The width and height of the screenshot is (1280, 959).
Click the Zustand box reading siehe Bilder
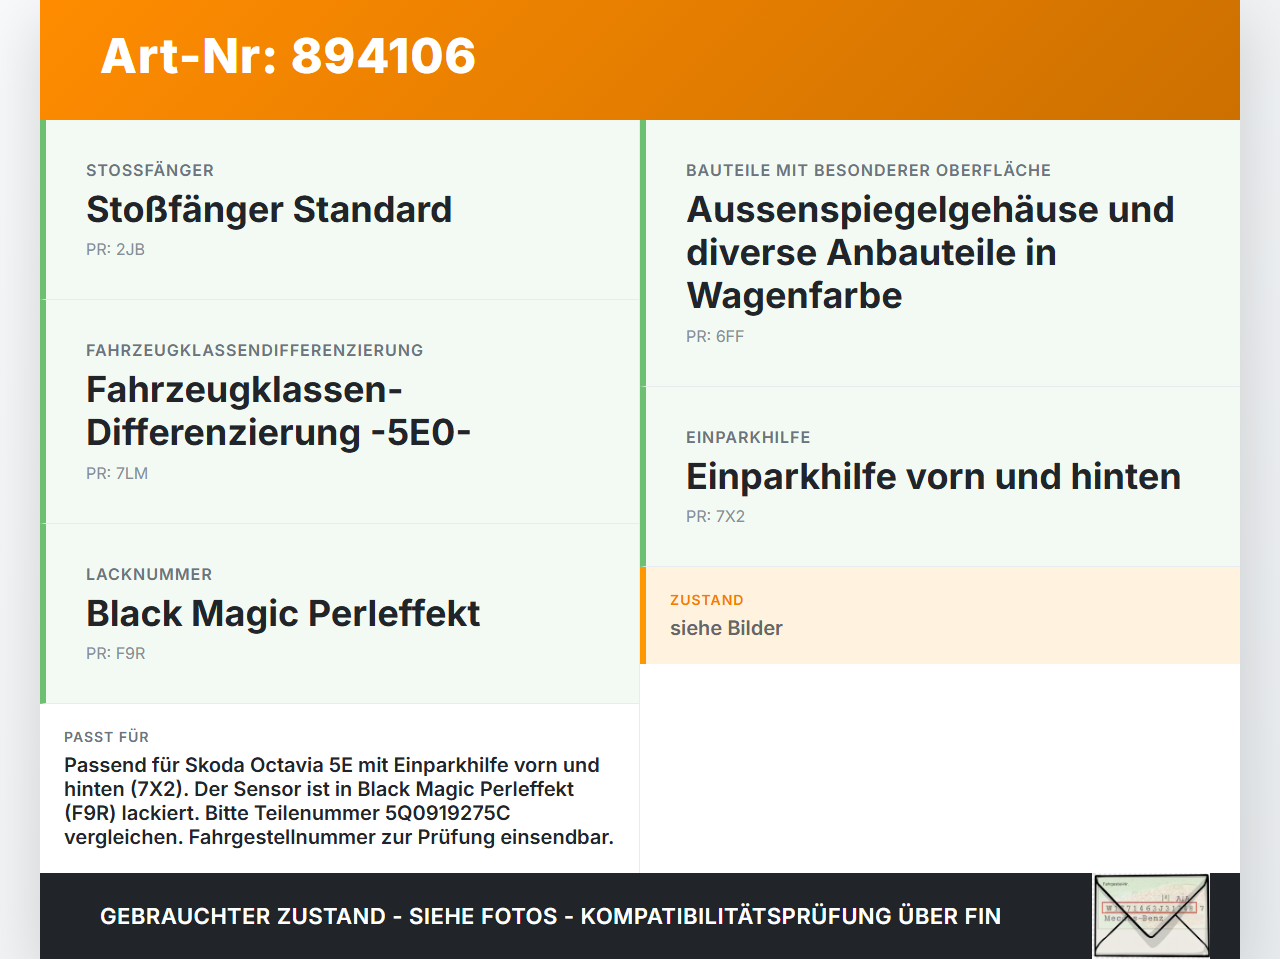940,615
